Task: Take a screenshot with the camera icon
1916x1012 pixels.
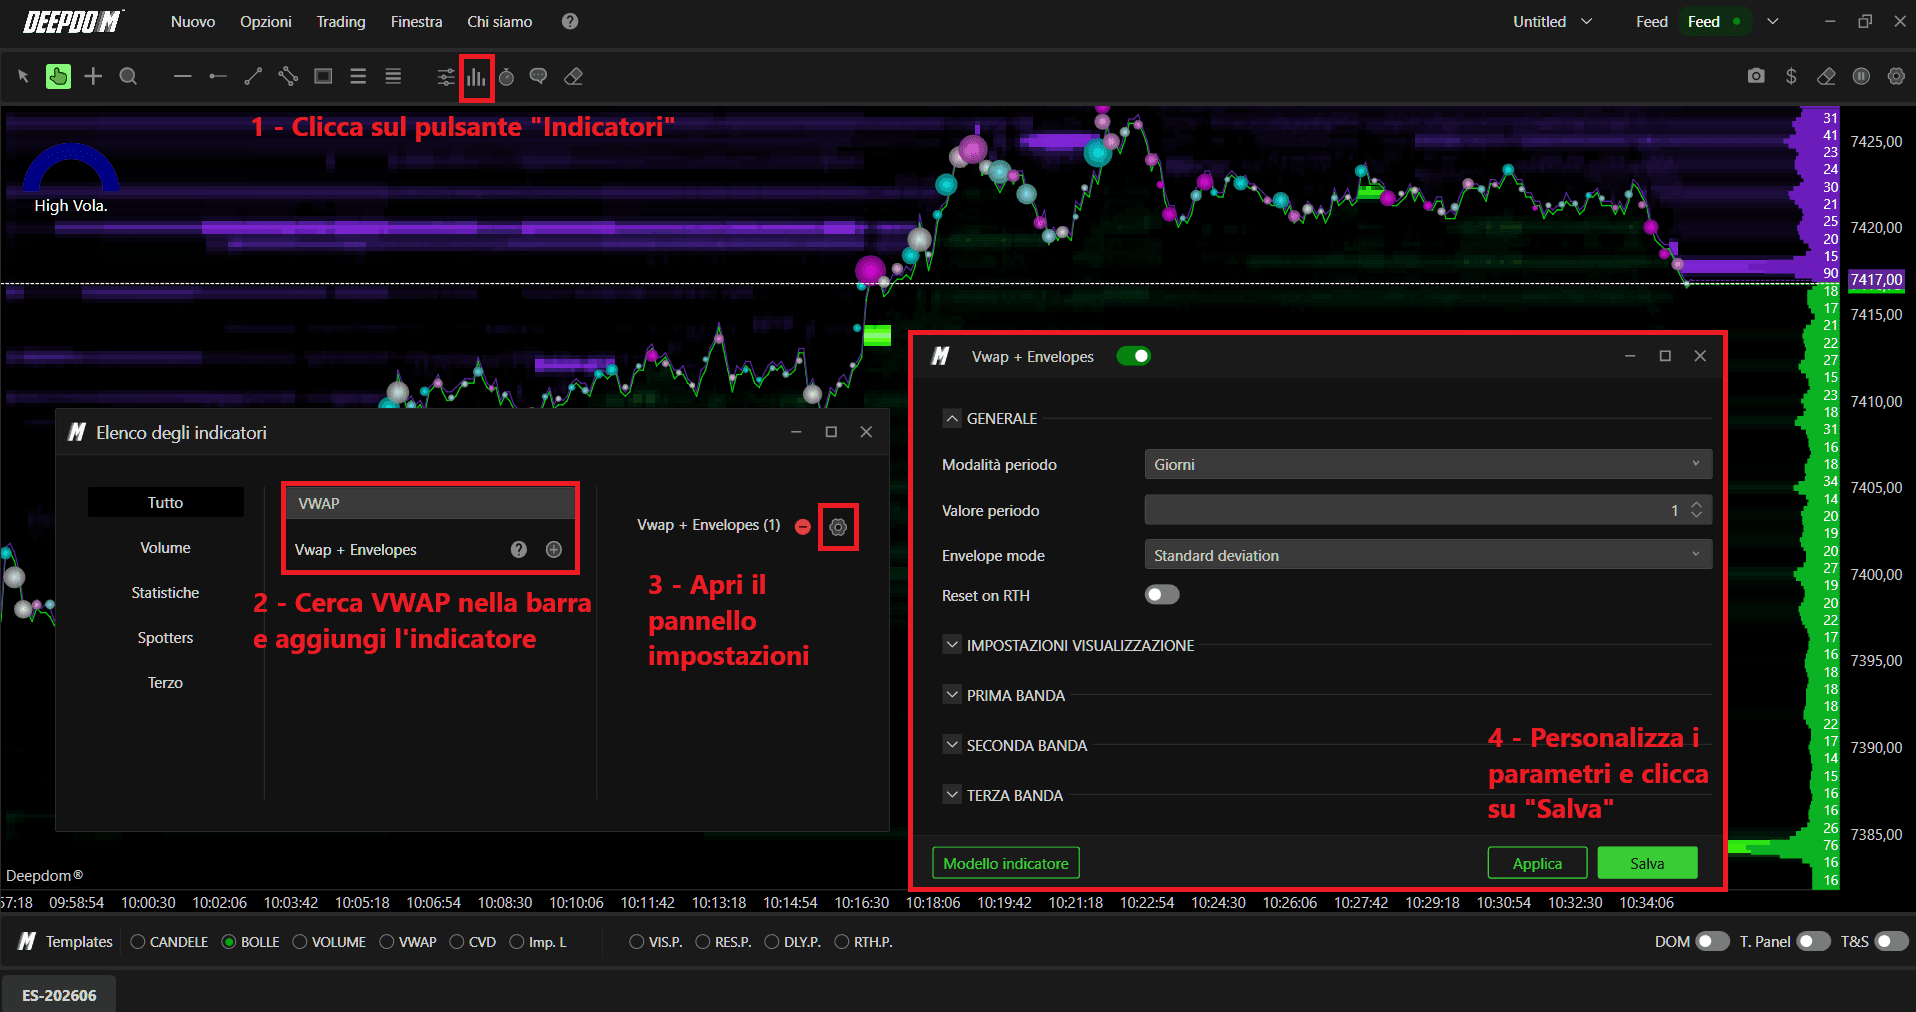Action: 1756,76
